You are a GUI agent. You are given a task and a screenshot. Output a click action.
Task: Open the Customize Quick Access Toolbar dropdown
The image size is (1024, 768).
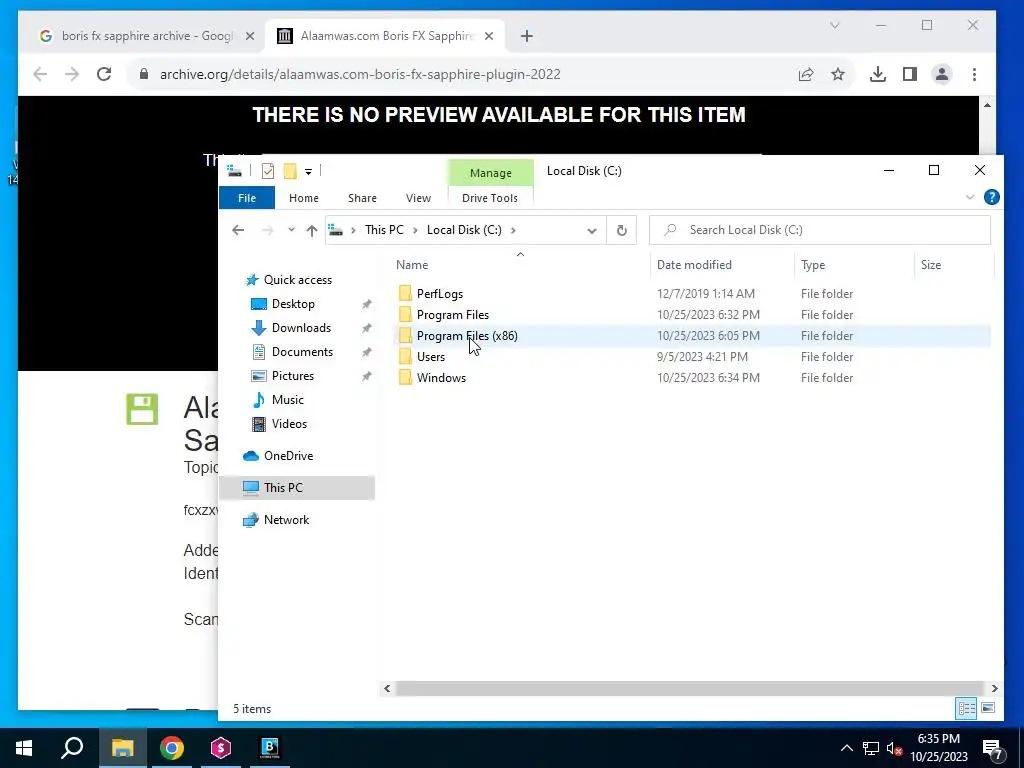[x=308, y=172]
